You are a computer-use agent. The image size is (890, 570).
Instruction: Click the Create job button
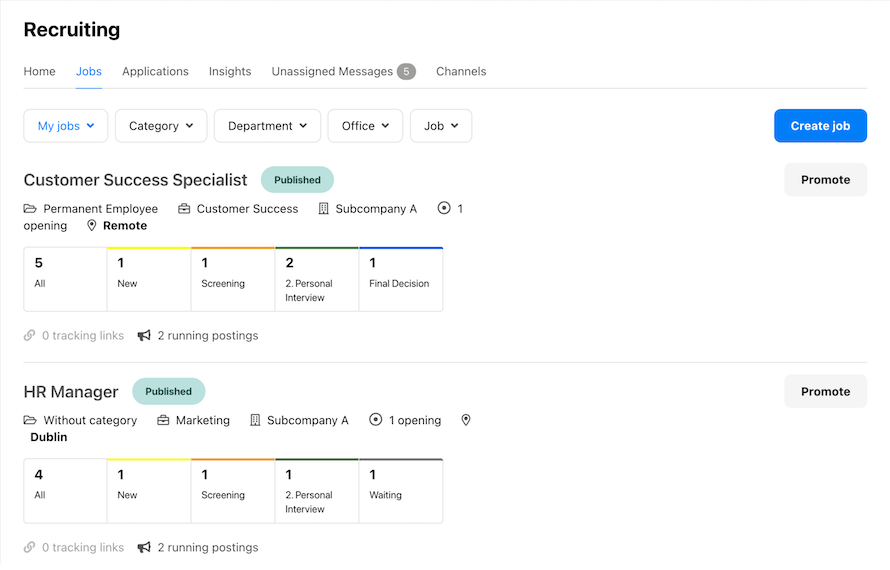point(820,126)
